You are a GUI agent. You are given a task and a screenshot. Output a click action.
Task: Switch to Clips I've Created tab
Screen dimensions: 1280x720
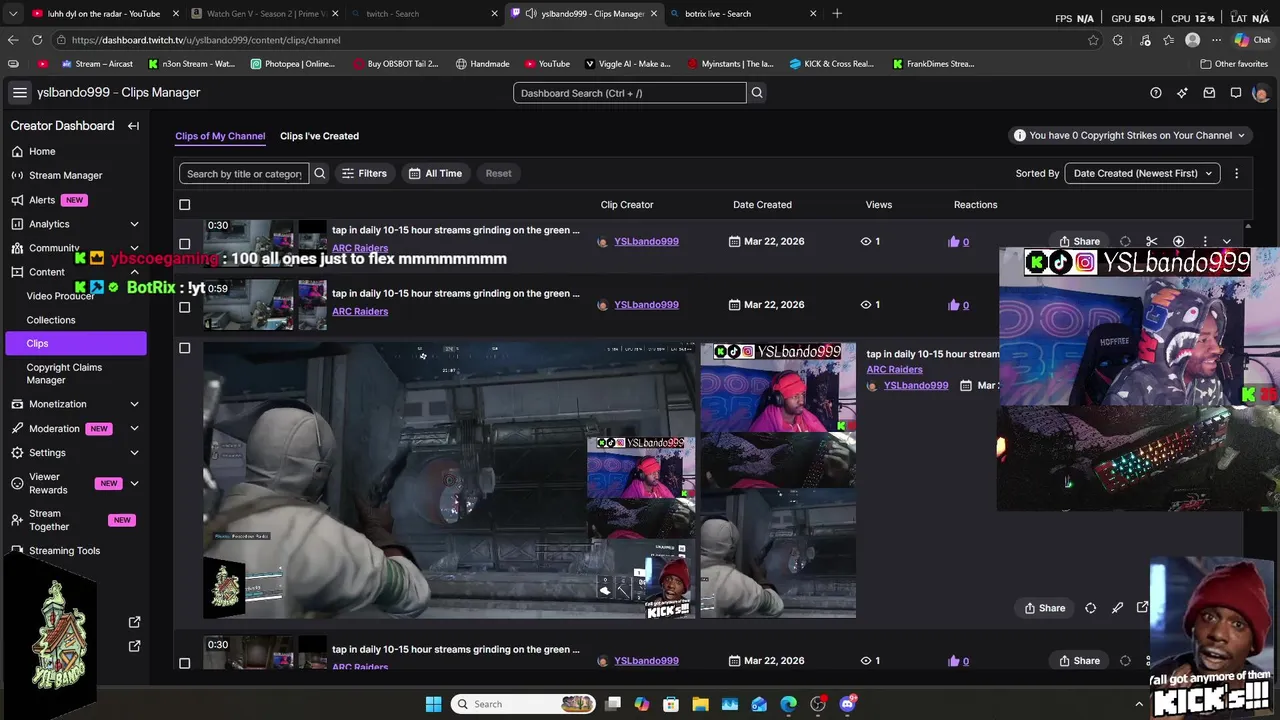tap(319, 136)
